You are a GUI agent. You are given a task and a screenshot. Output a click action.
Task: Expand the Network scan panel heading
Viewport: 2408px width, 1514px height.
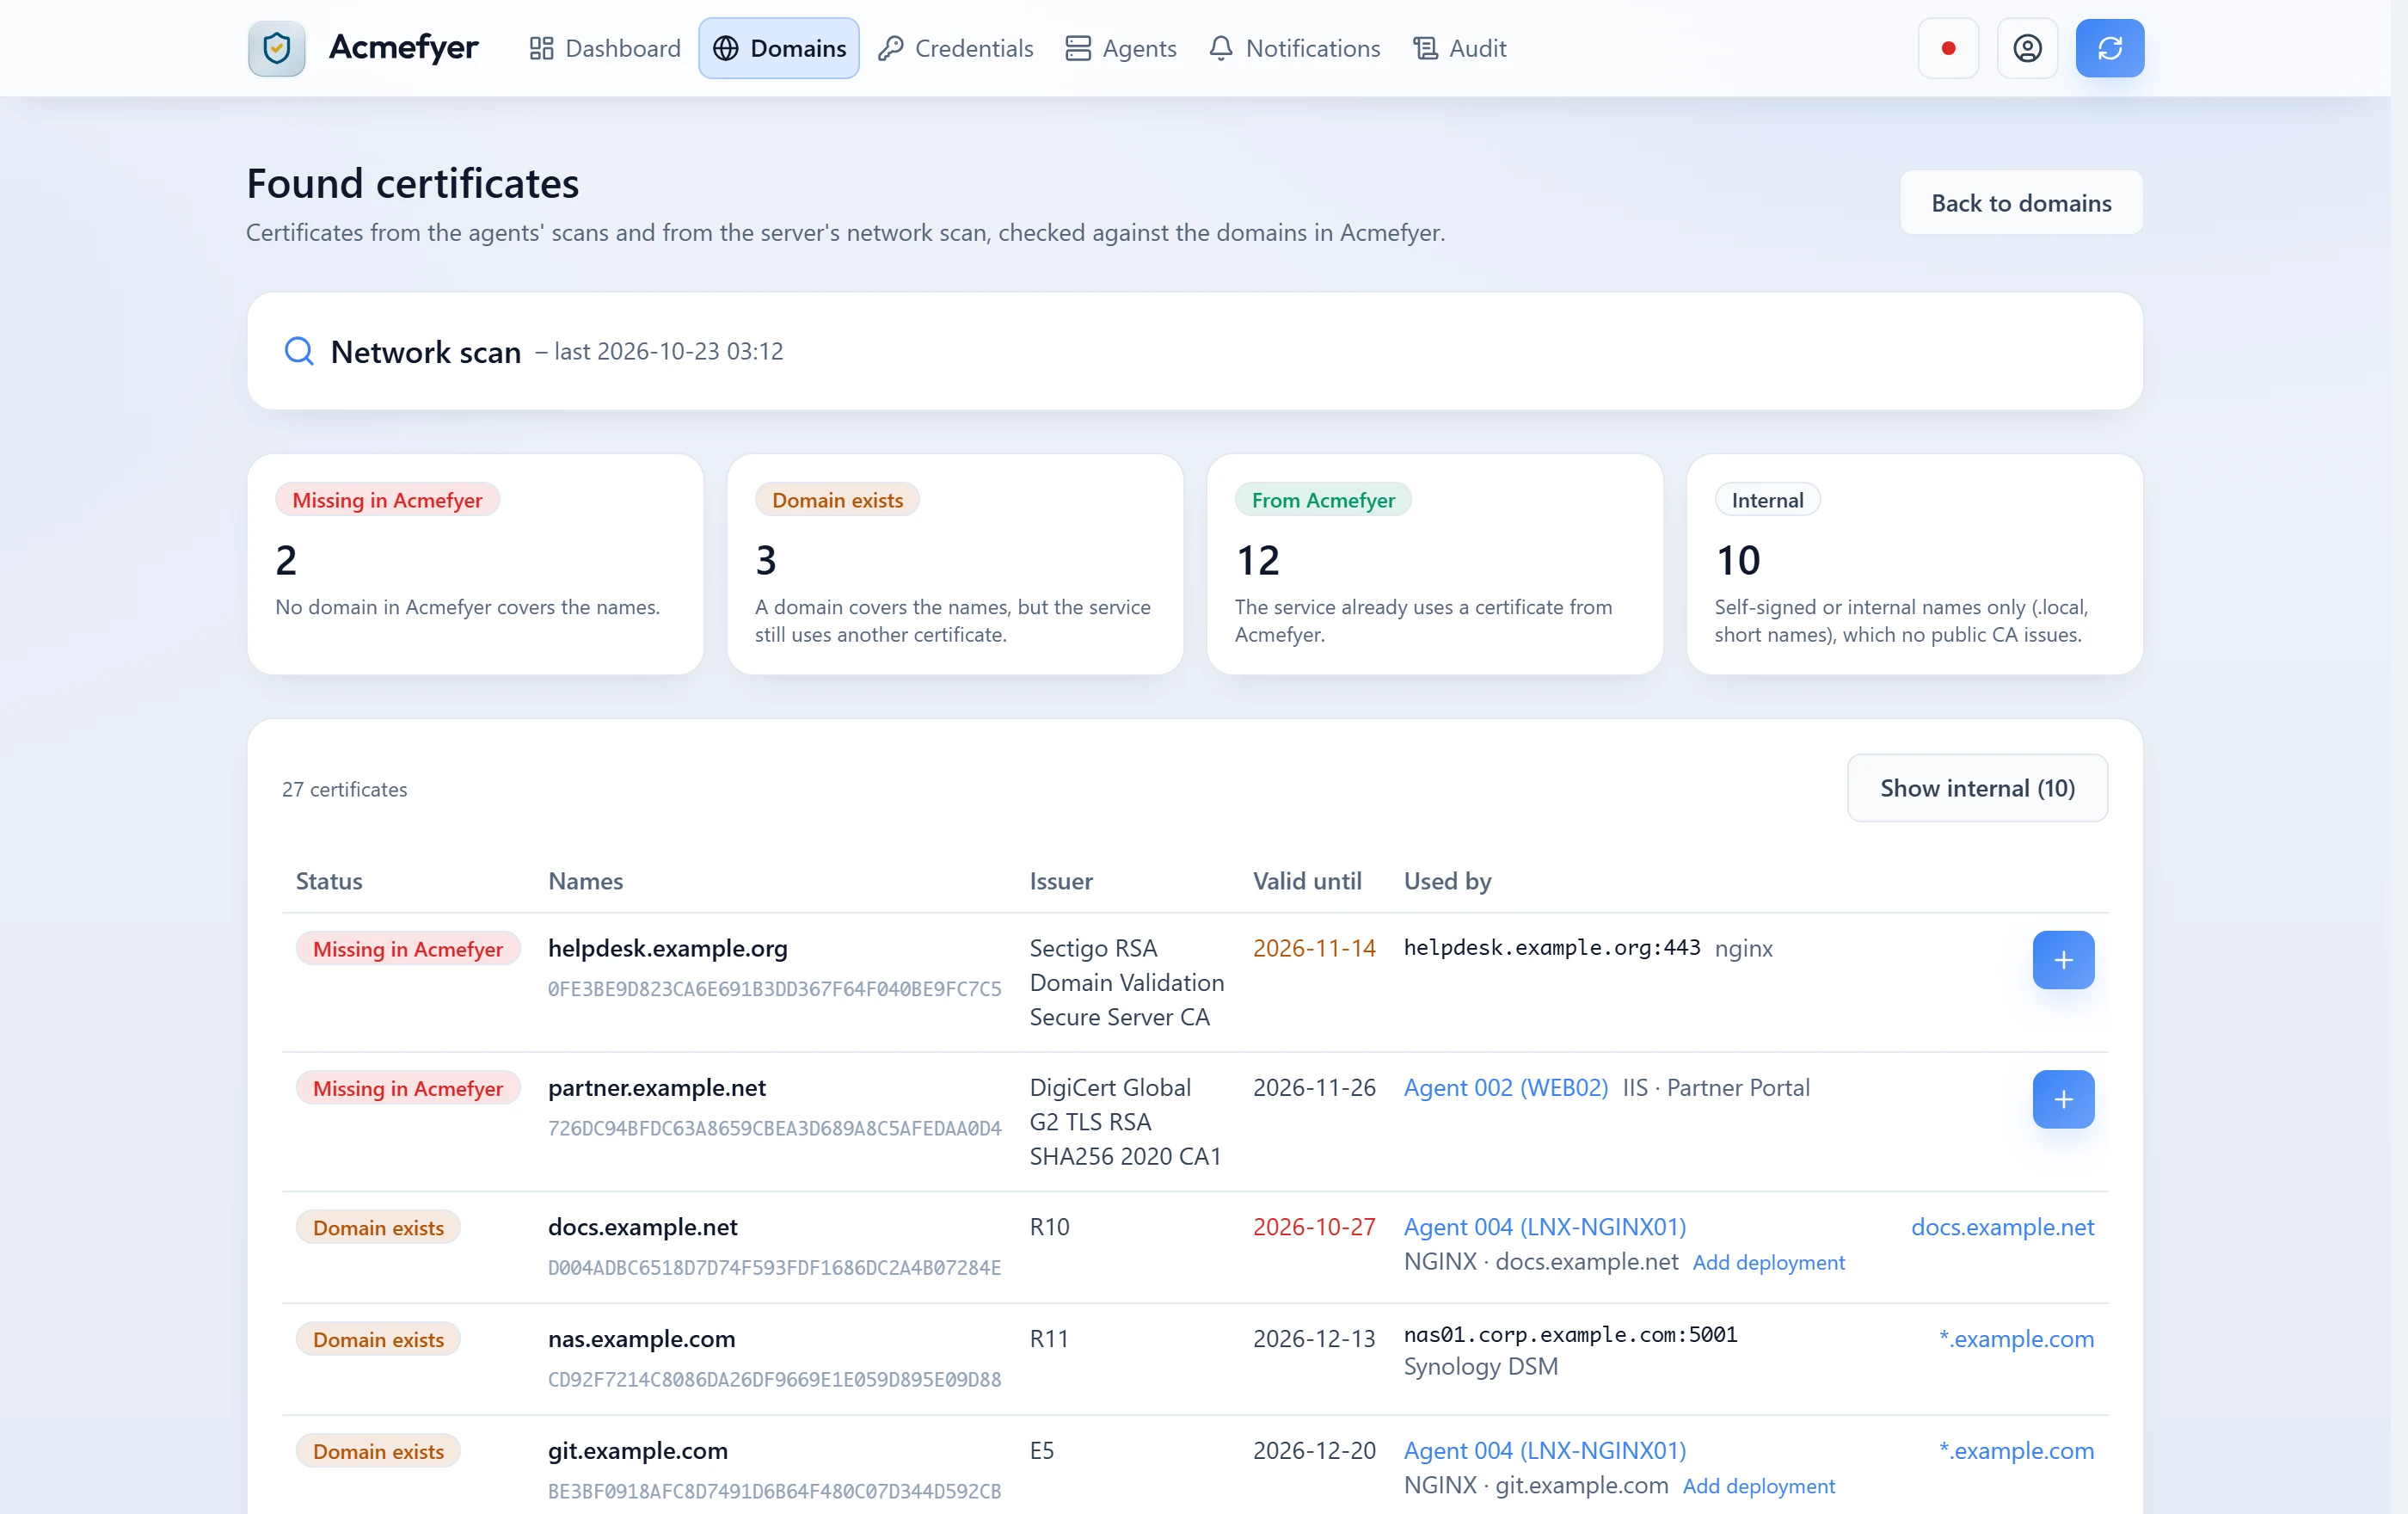pos(426,352)
